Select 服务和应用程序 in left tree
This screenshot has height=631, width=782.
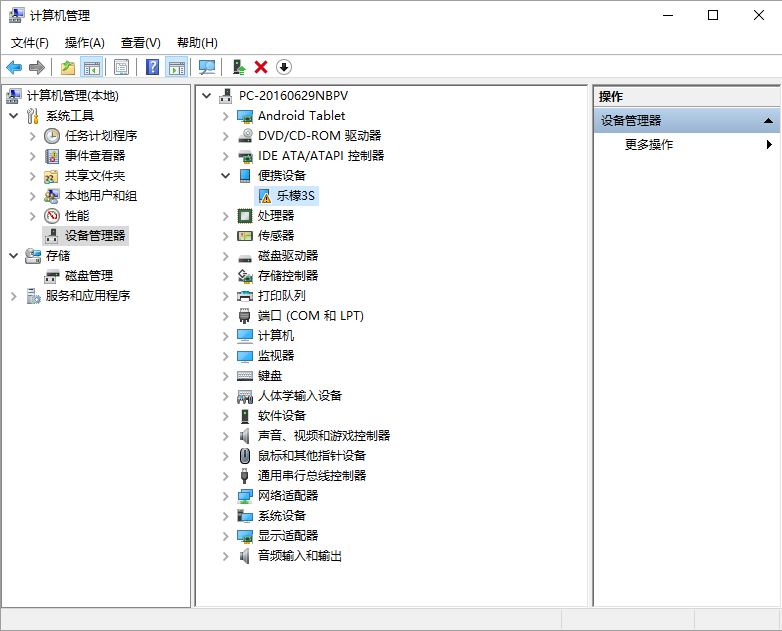[x=87, y=296]
